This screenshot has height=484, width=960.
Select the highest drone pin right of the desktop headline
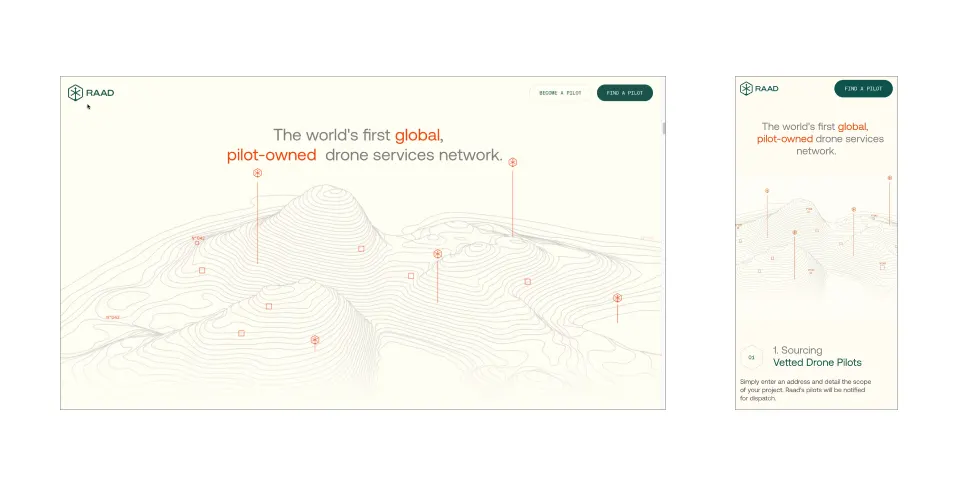click(513, 162)
